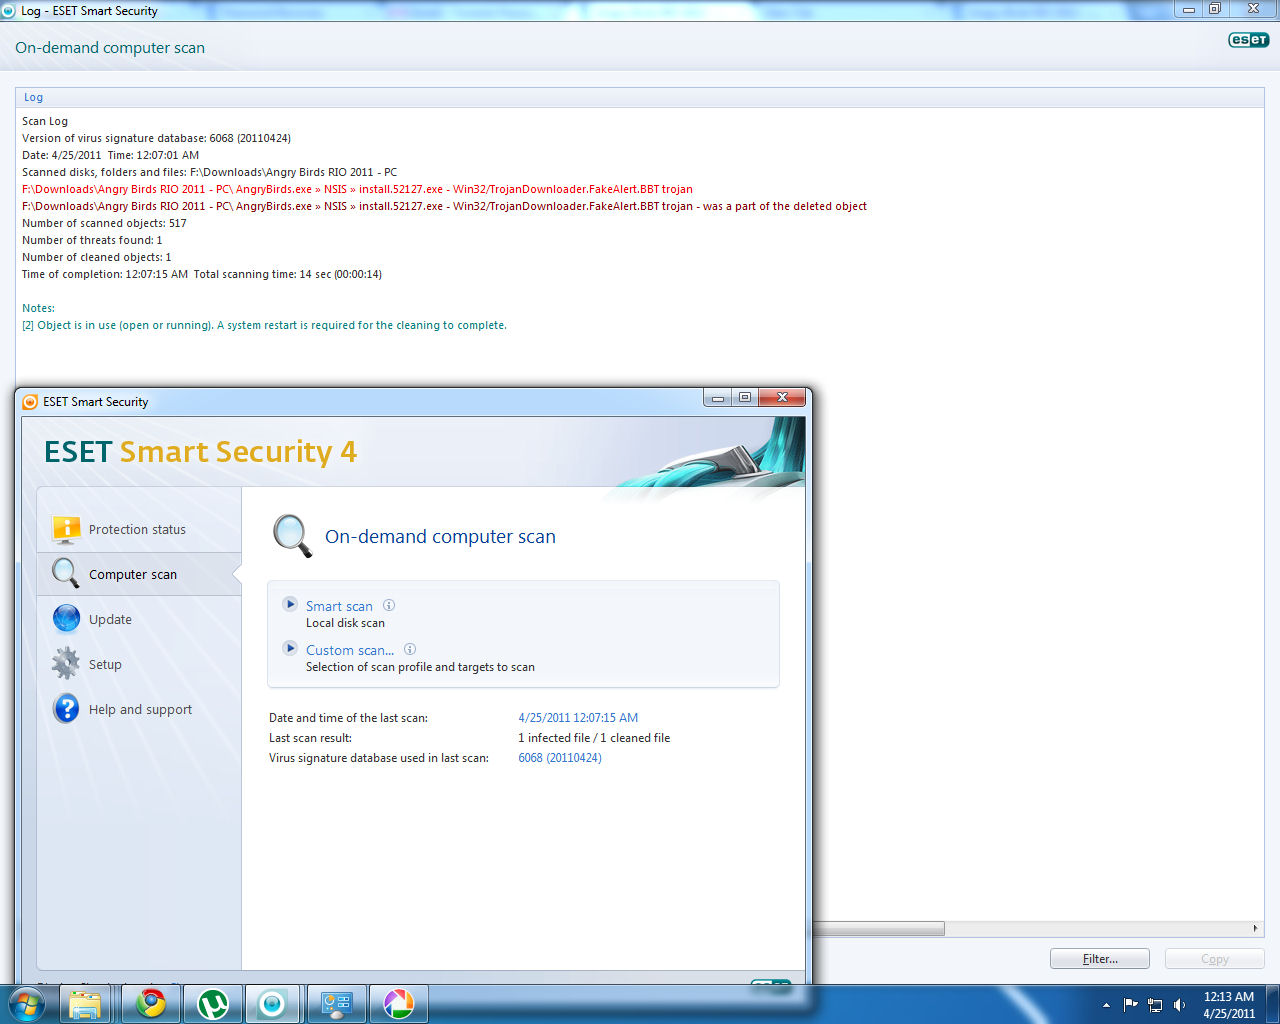This screenshot has height=1024, width=1280.
Task: Open Help and support section
Action: [x=140, y=709]
